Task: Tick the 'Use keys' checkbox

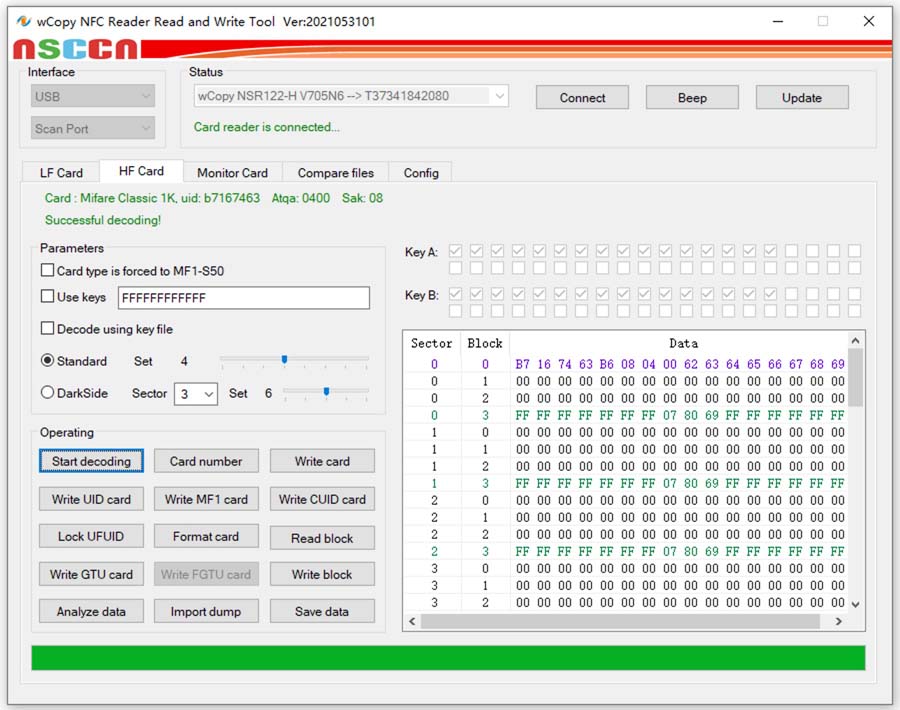Action: pyautogui.click(x=48, y=296)
